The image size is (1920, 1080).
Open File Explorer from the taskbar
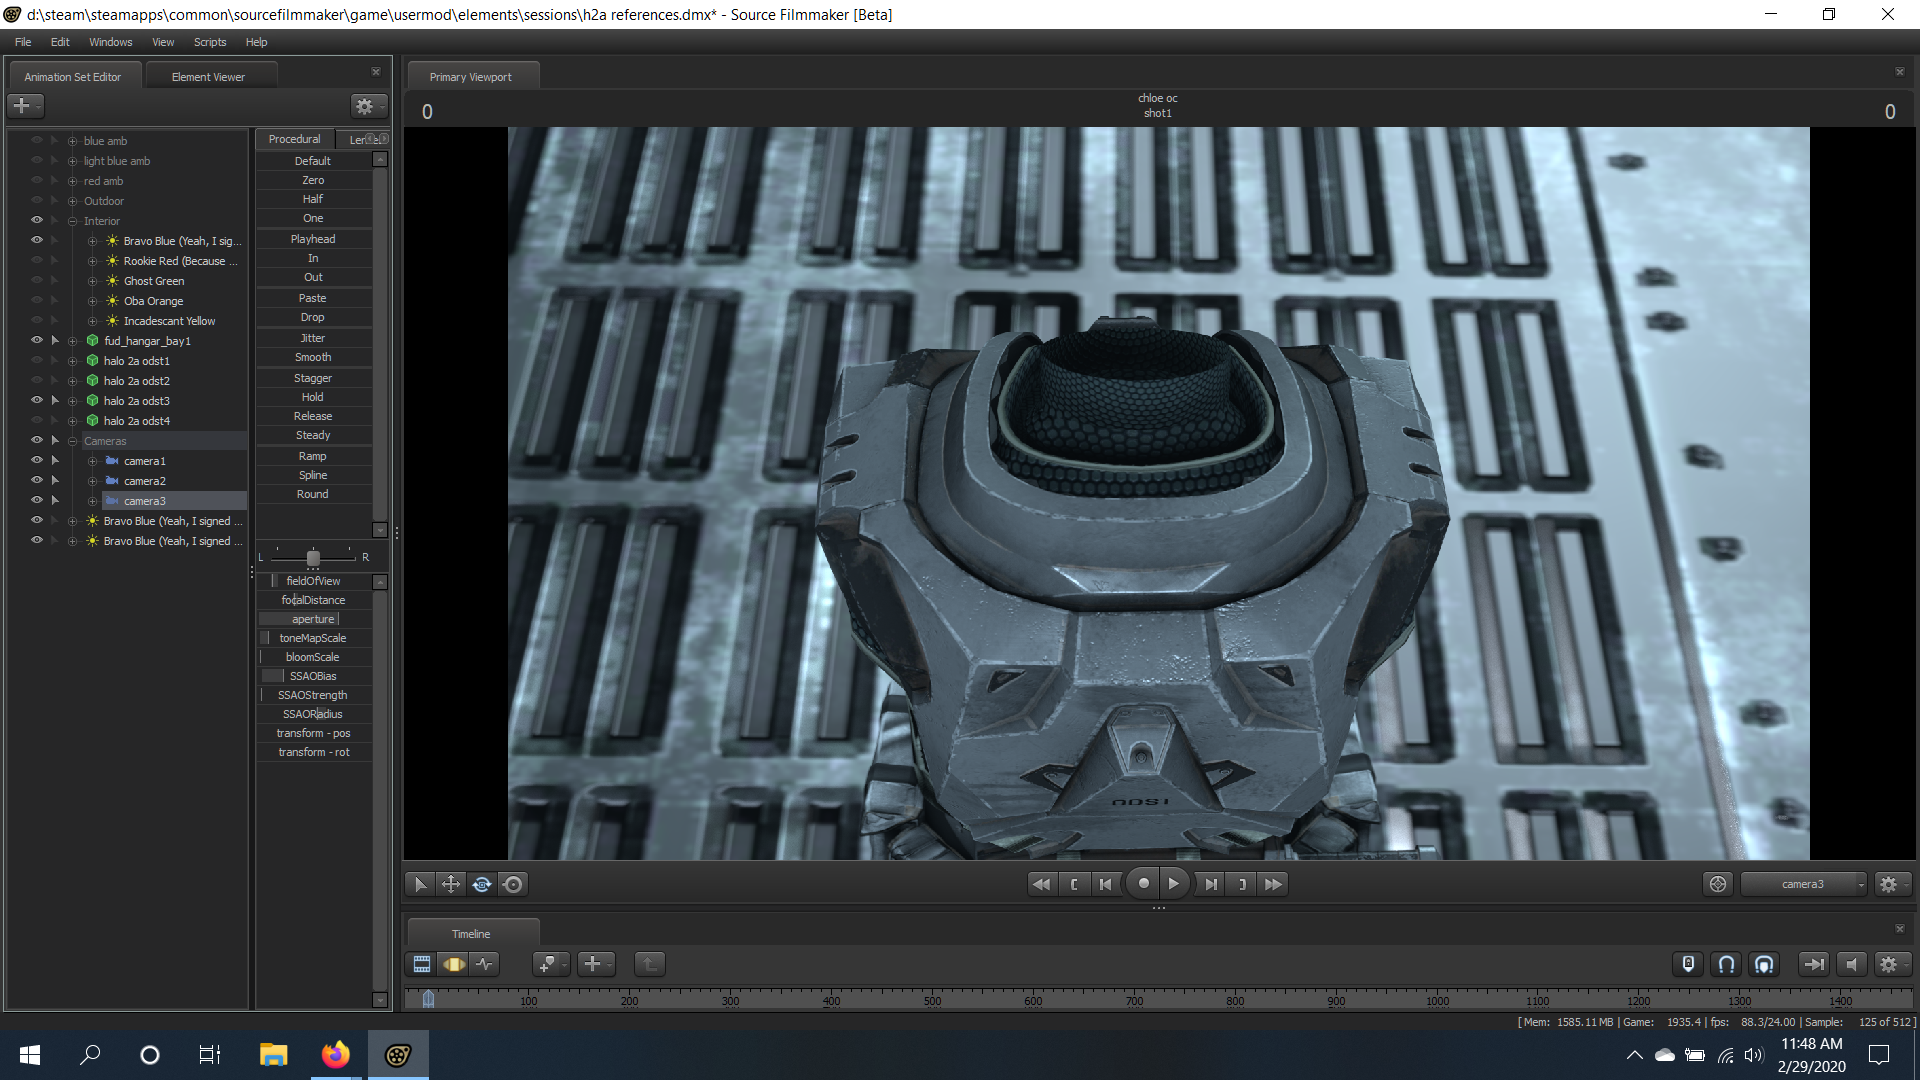pos(273,1054)
